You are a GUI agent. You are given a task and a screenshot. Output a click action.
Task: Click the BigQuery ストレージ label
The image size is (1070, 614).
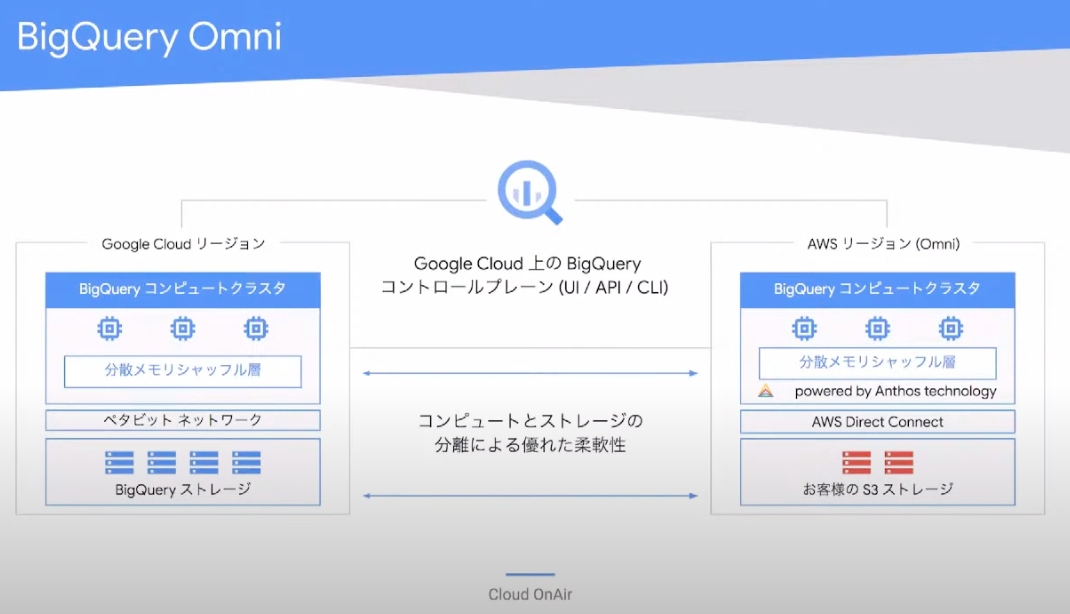pyautogui.click(x=183, y=489)
